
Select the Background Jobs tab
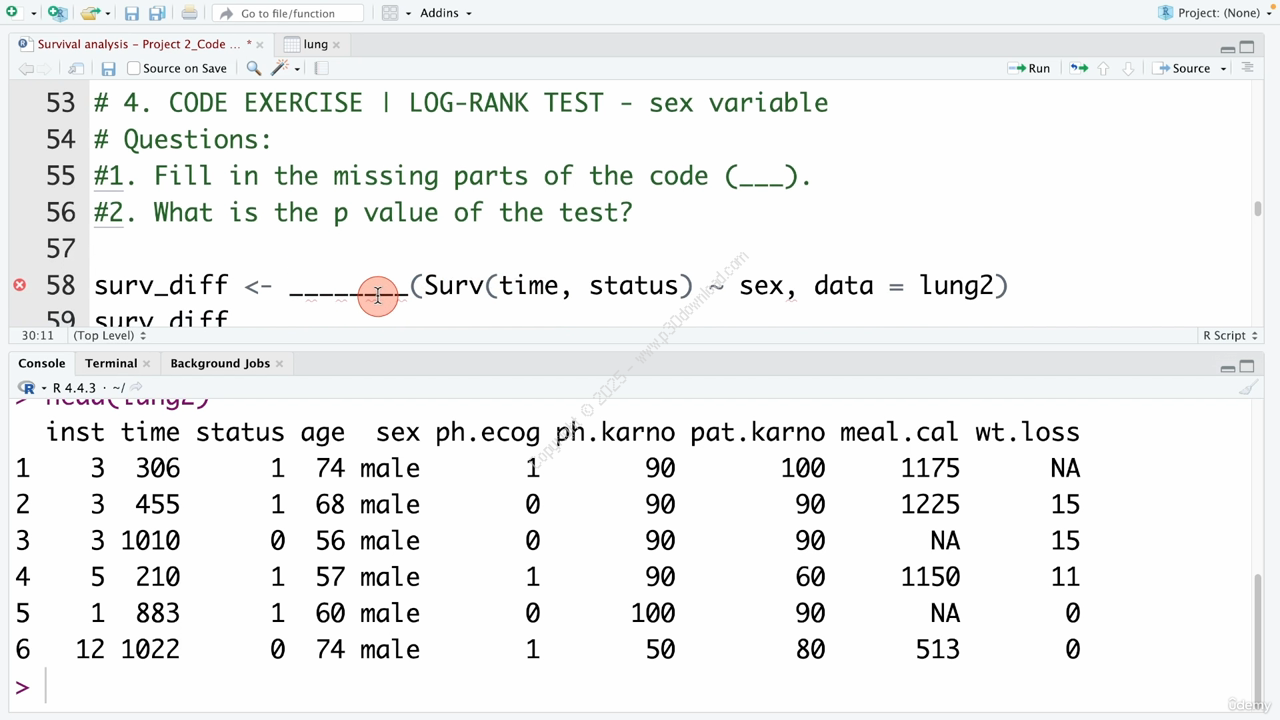[220, 363]
